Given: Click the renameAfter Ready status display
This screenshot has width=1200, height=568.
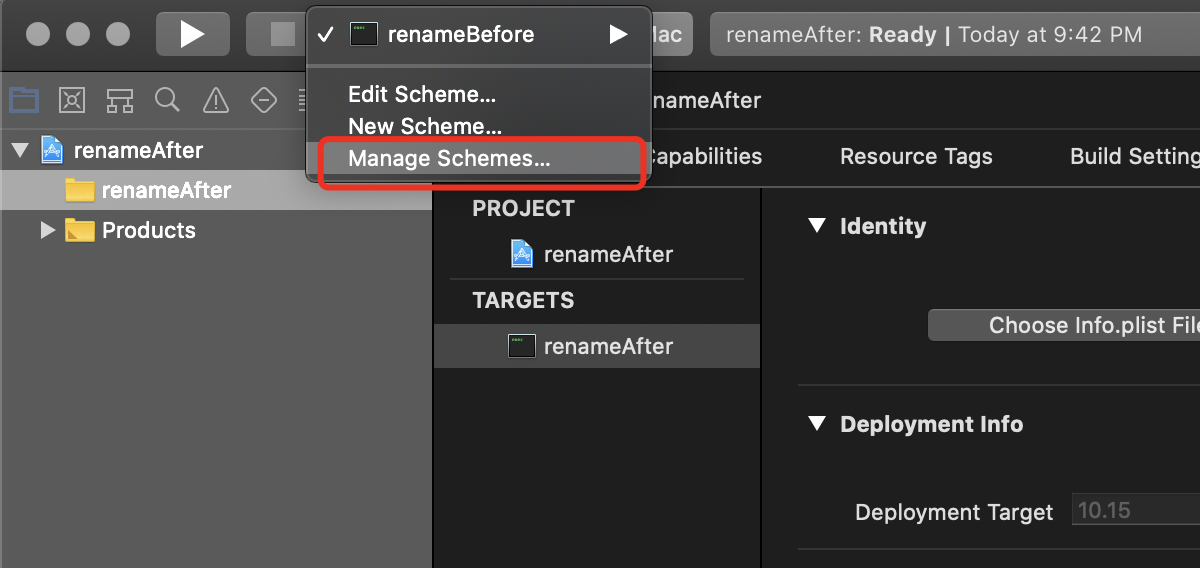Looking at the screenshot, I should click(x=955, y=34).
